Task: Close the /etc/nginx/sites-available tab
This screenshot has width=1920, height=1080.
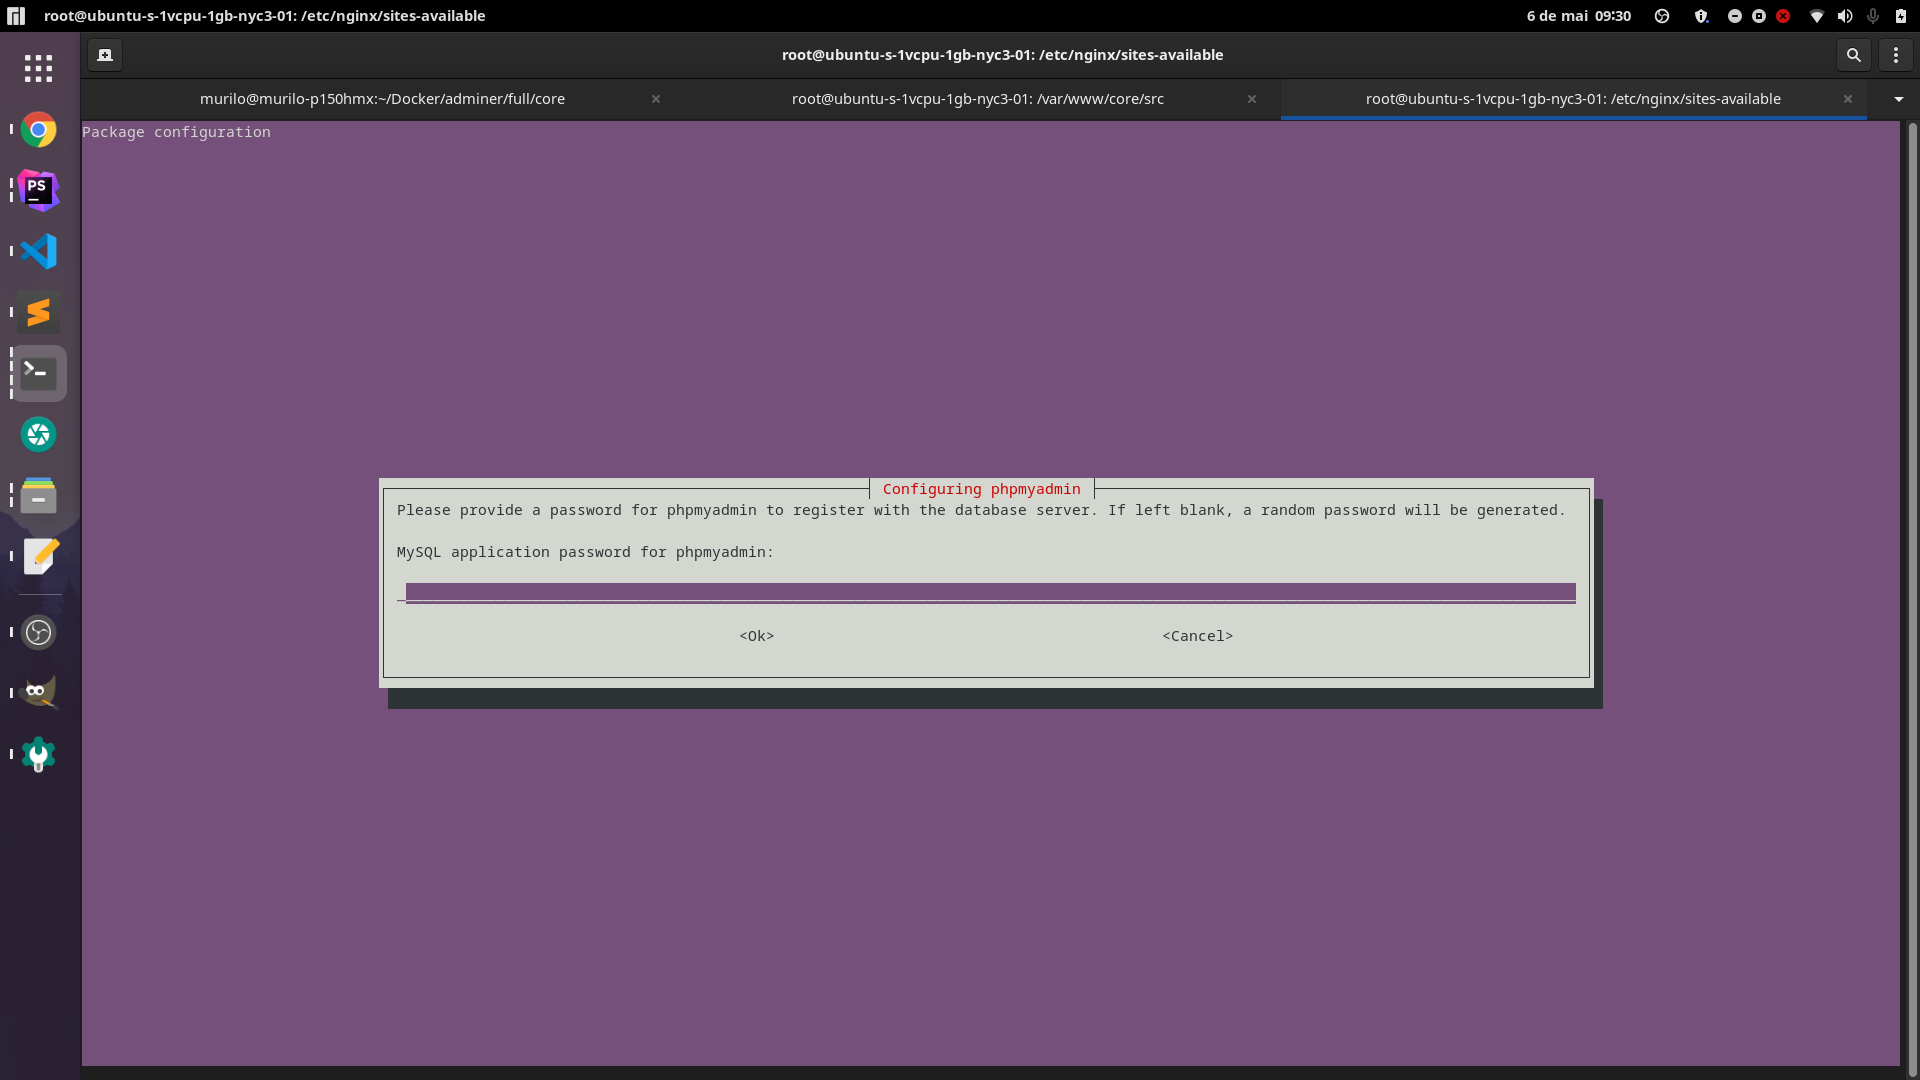Action: [1848, 99]
